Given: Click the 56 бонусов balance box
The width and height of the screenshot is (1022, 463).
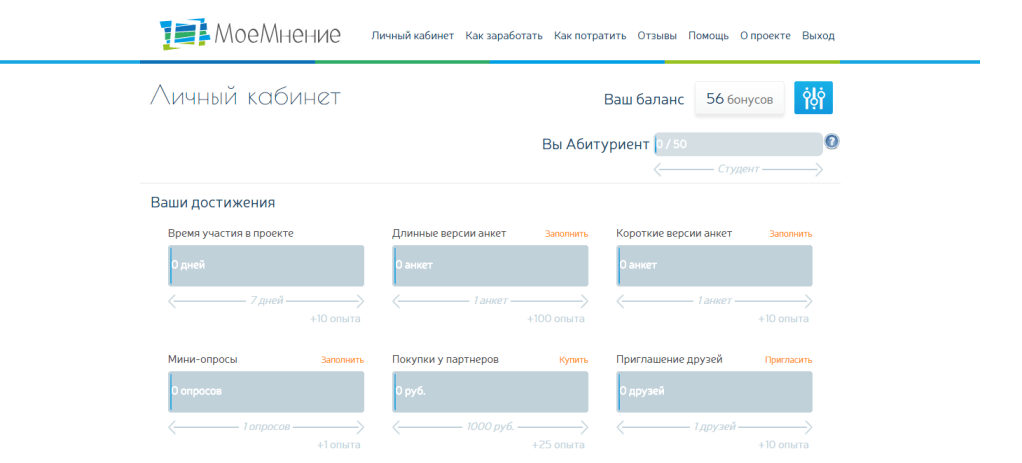Looking at the screenshot, I should (739, 99).
